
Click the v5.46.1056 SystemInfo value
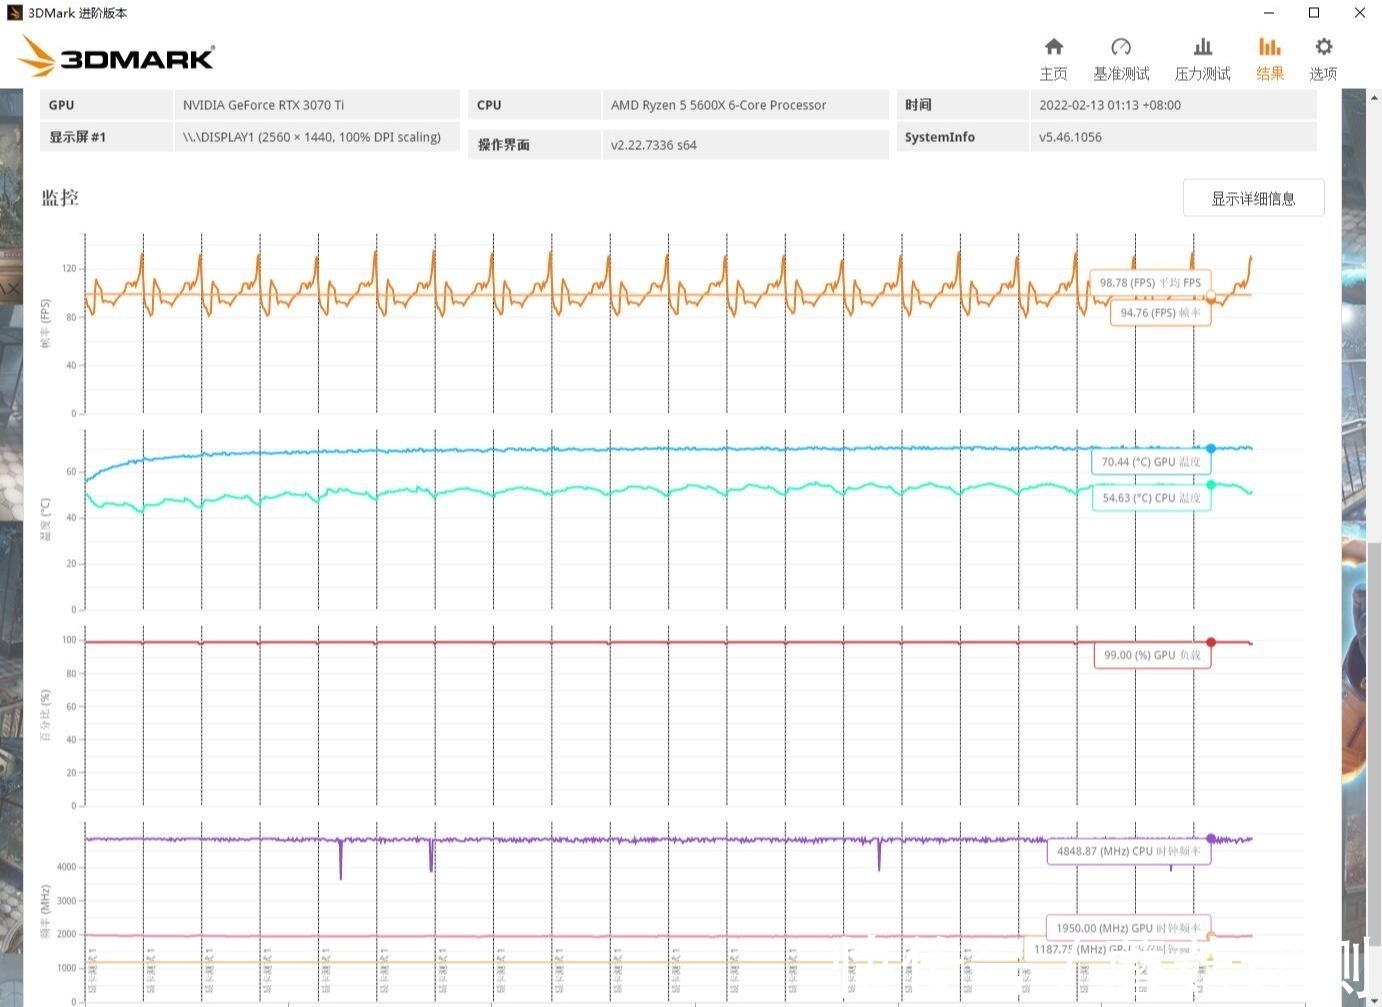(1070, 137)
